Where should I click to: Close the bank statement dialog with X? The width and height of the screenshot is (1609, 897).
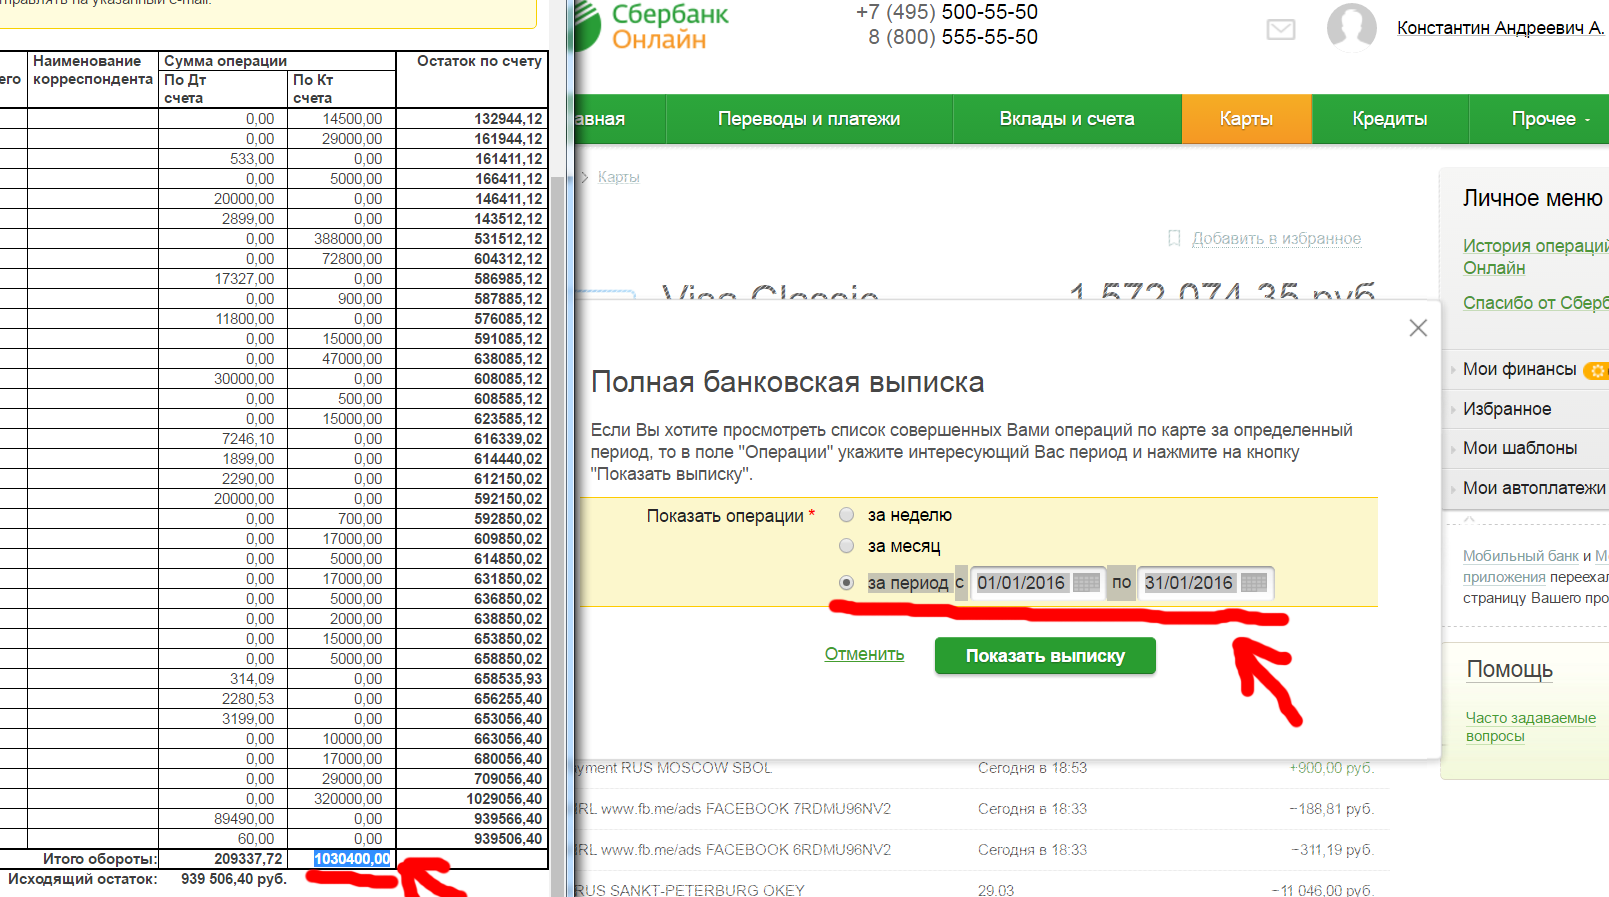pos(1418,328)
